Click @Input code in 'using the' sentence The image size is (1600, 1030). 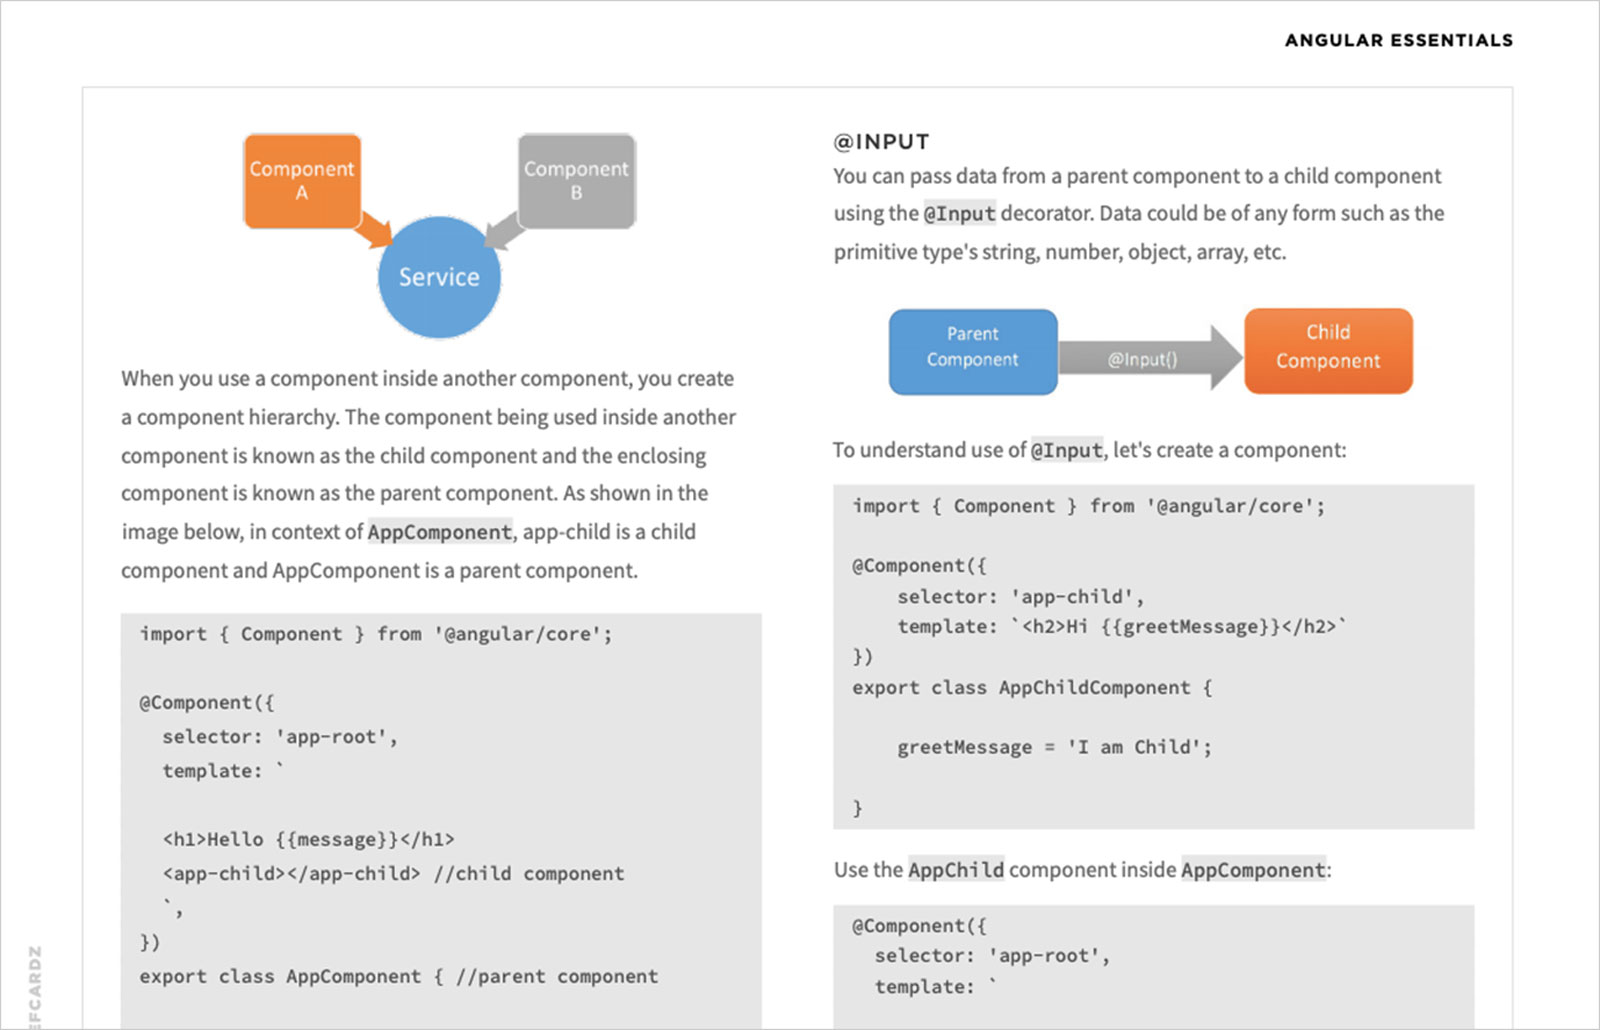[959, 214]
